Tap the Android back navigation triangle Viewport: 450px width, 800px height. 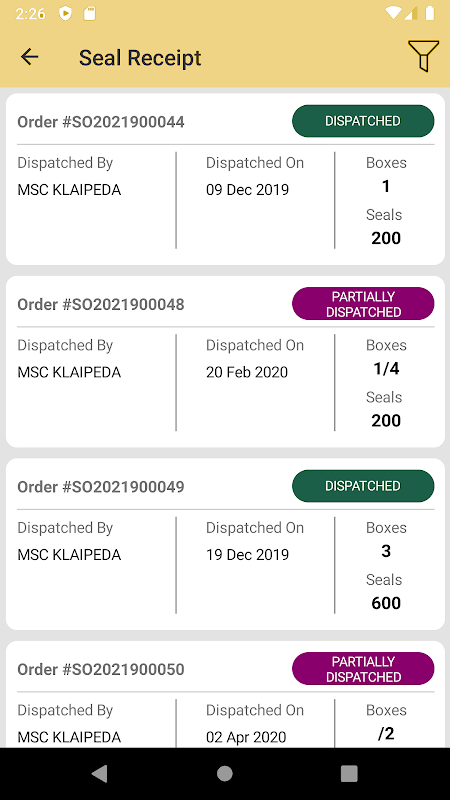[x=99, y=773]
